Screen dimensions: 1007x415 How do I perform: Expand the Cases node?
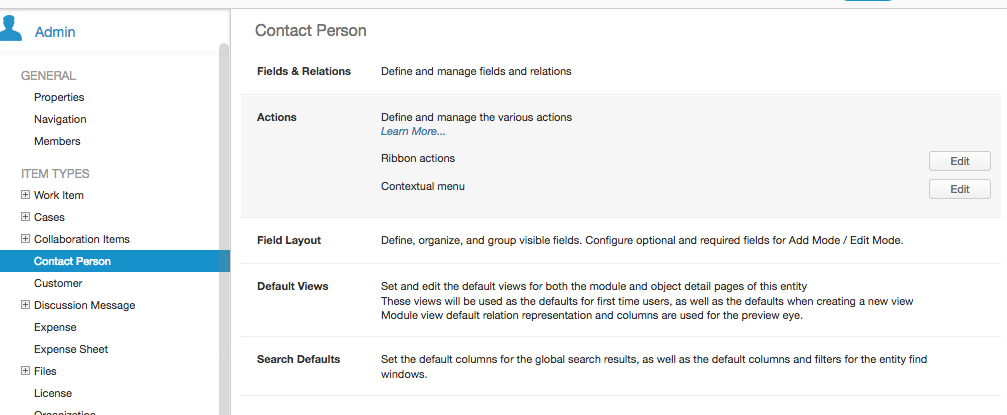(x=26, y=216)
